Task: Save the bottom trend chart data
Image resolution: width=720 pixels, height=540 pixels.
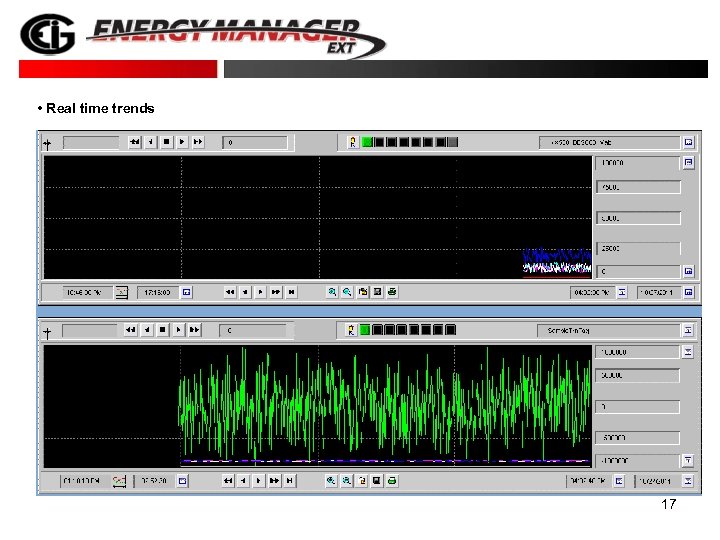Action: 377,481
